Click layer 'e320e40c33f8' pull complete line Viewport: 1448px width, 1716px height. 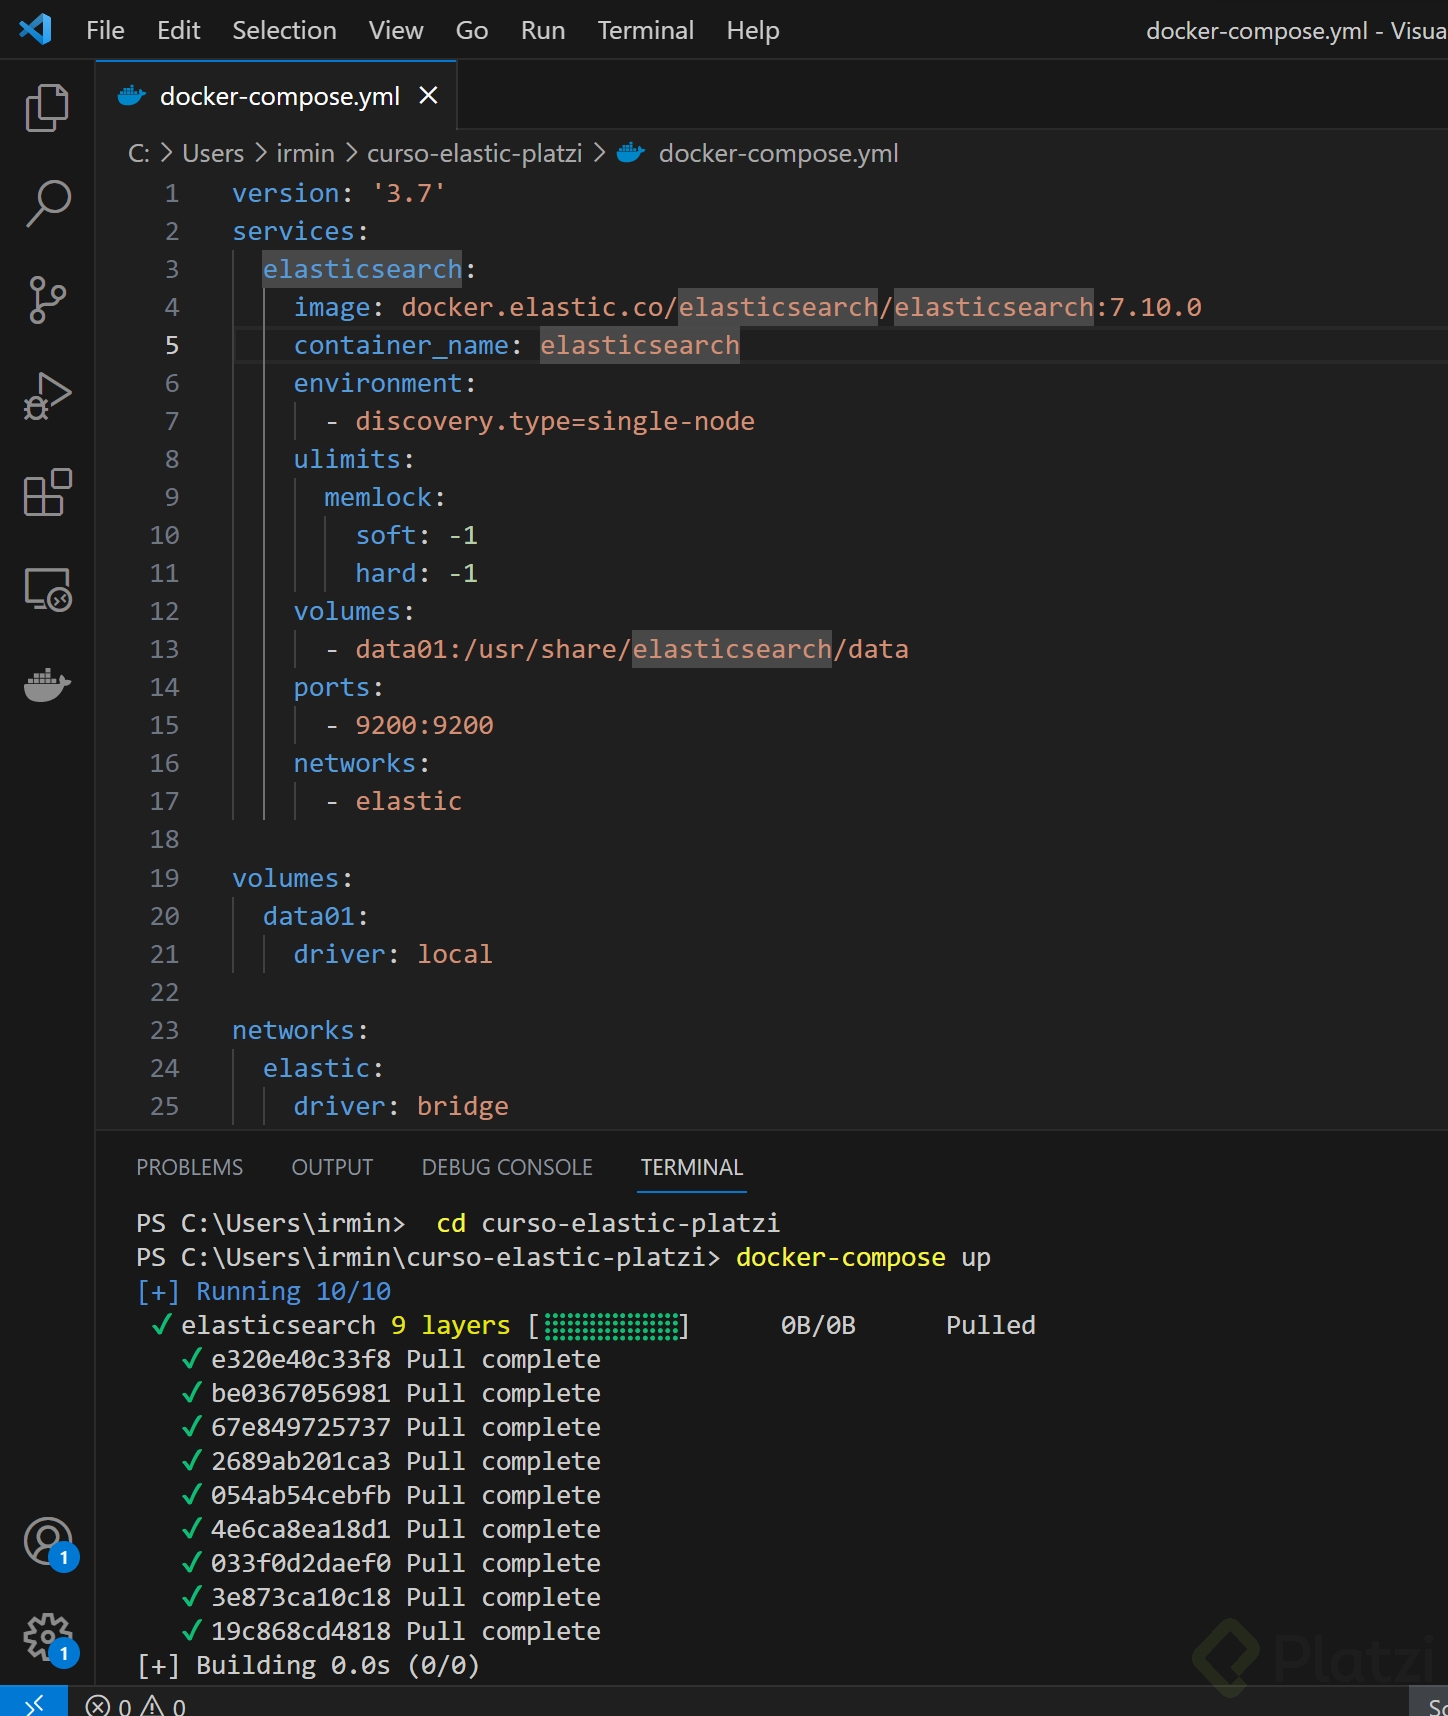[391, 1359]
